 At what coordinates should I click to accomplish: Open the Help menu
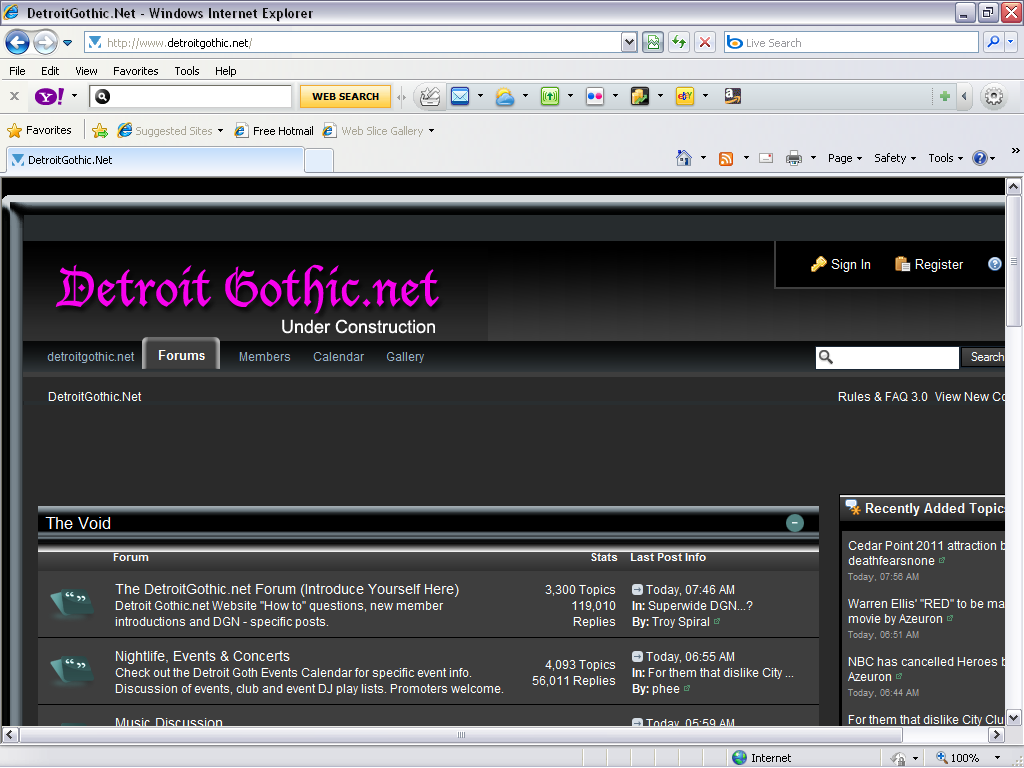point(225,71)
